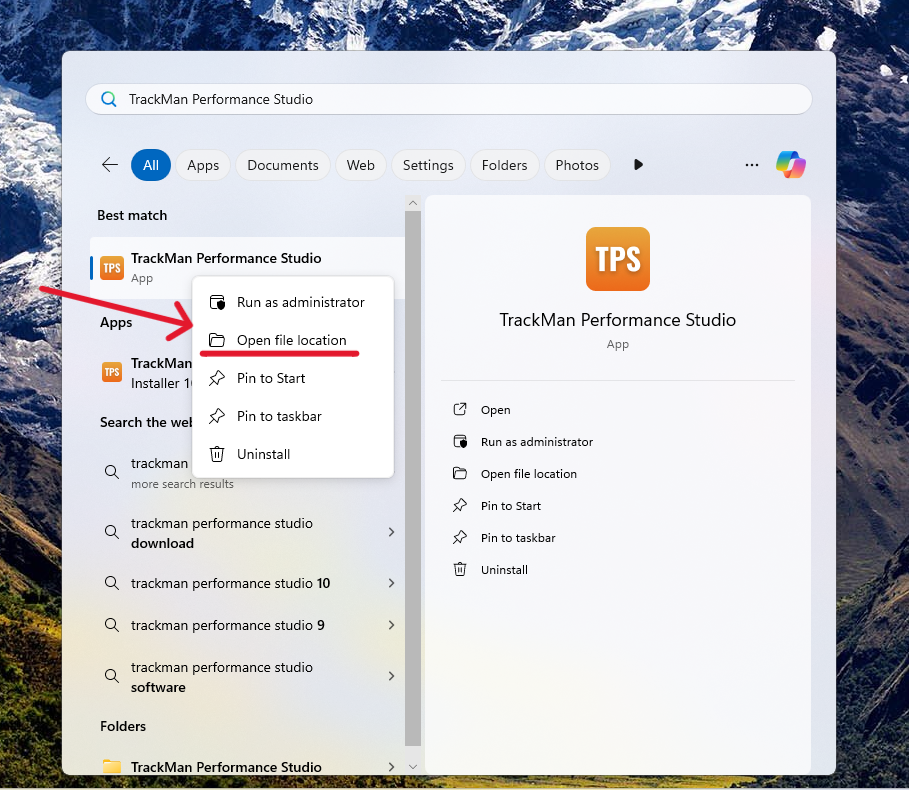Click the pin icon beside Pin to Start in details pane
909x790 pixels.
[460, 505]
